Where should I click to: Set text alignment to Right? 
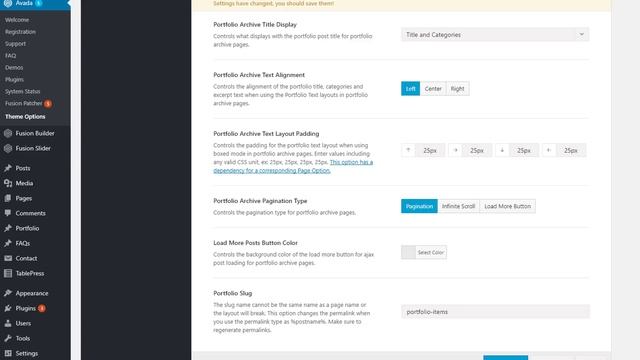click(458, 89)
